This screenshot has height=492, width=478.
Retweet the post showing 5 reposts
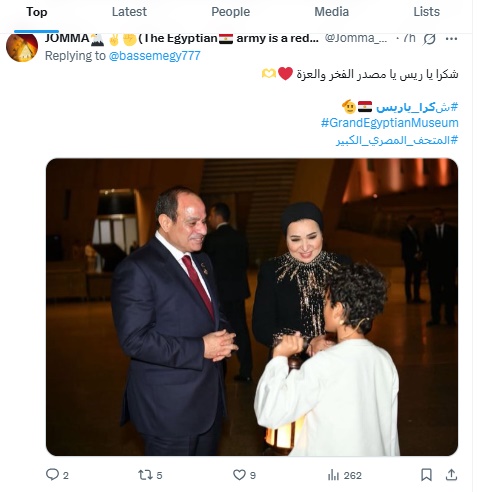tap(145, 475)
